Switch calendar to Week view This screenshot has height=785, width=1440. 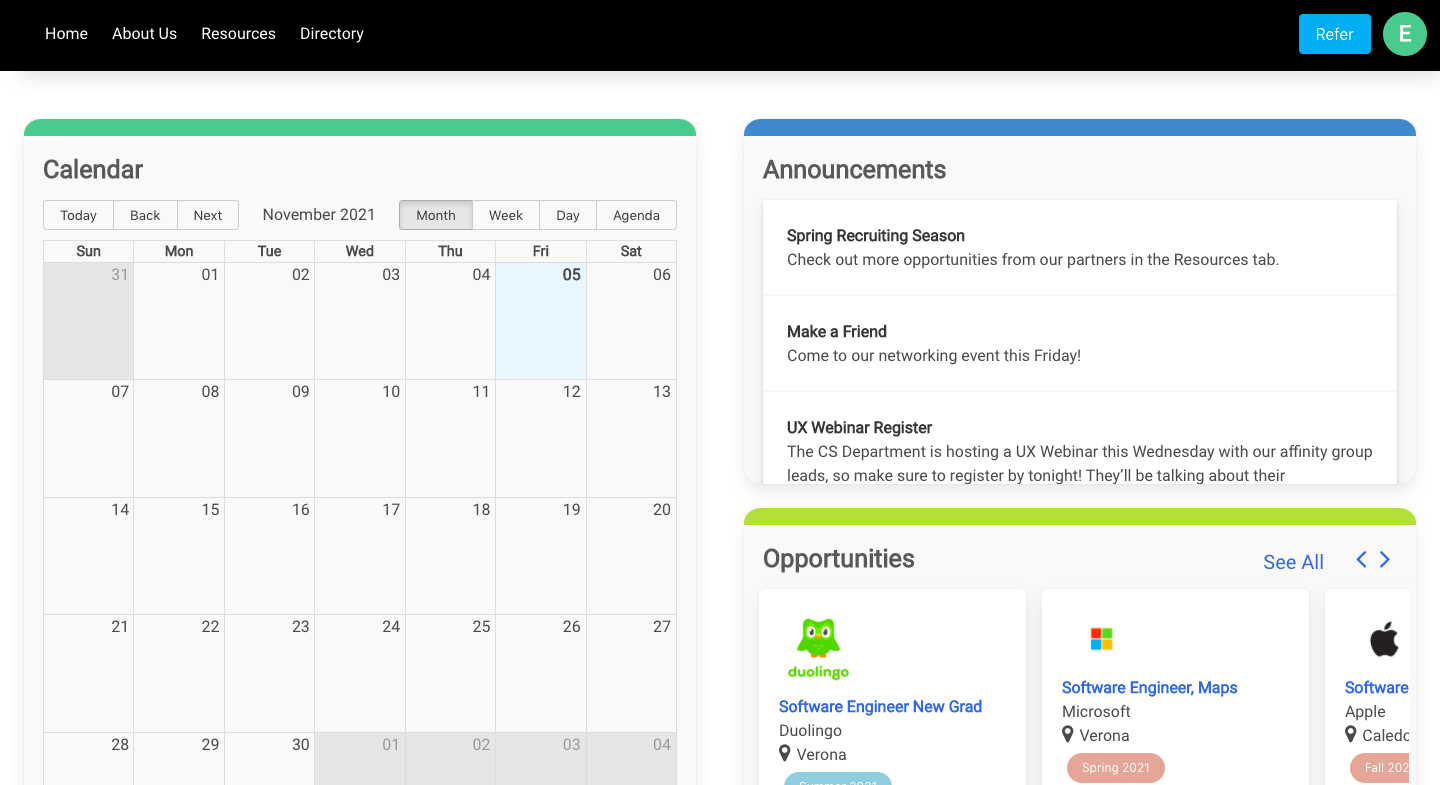click(x=505, y=215)
